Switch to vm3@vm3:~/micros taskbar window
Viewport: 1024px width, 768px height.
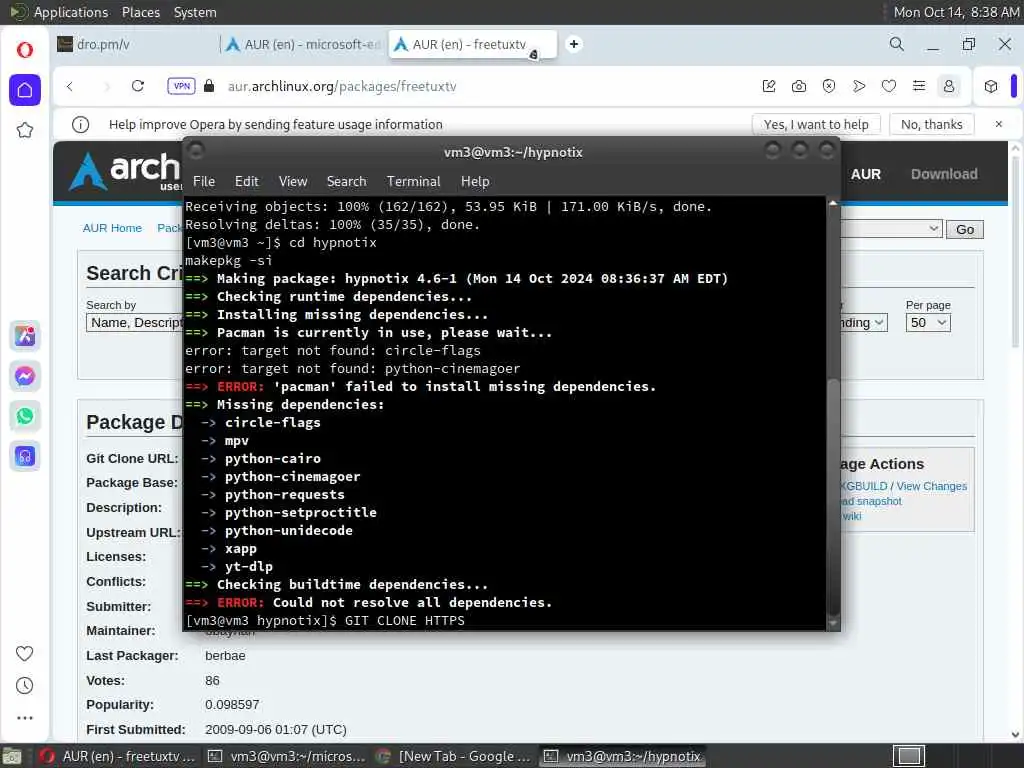coord(286,756)
